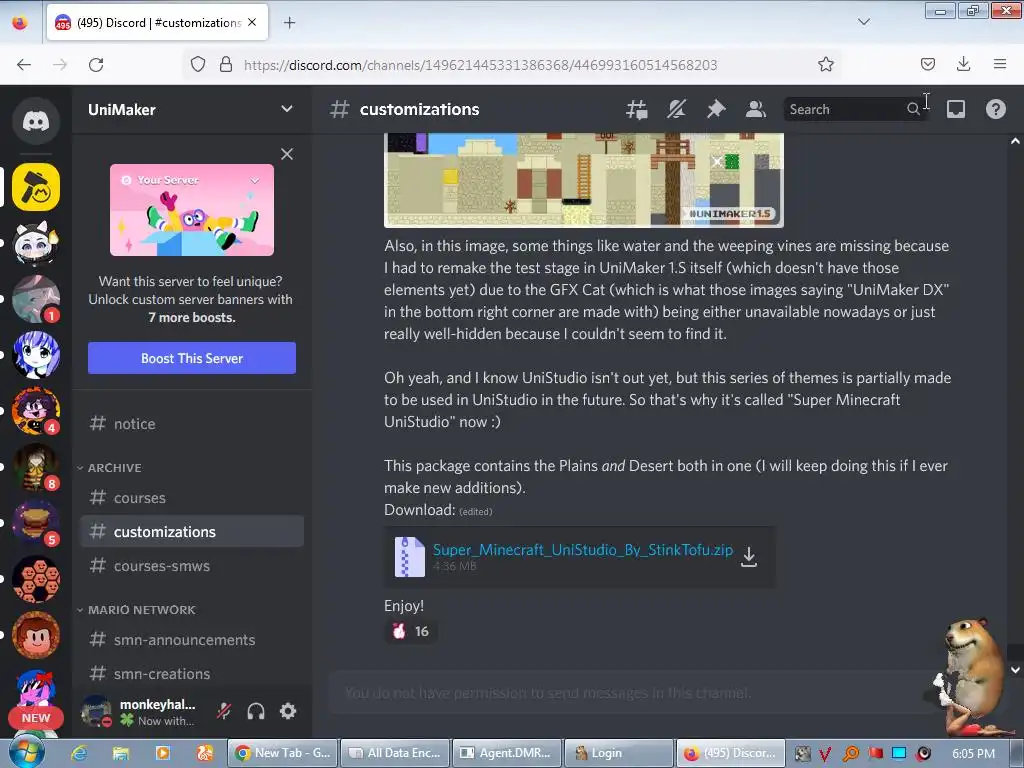
Task: Go back in Firefox
Action: point(24,65)
